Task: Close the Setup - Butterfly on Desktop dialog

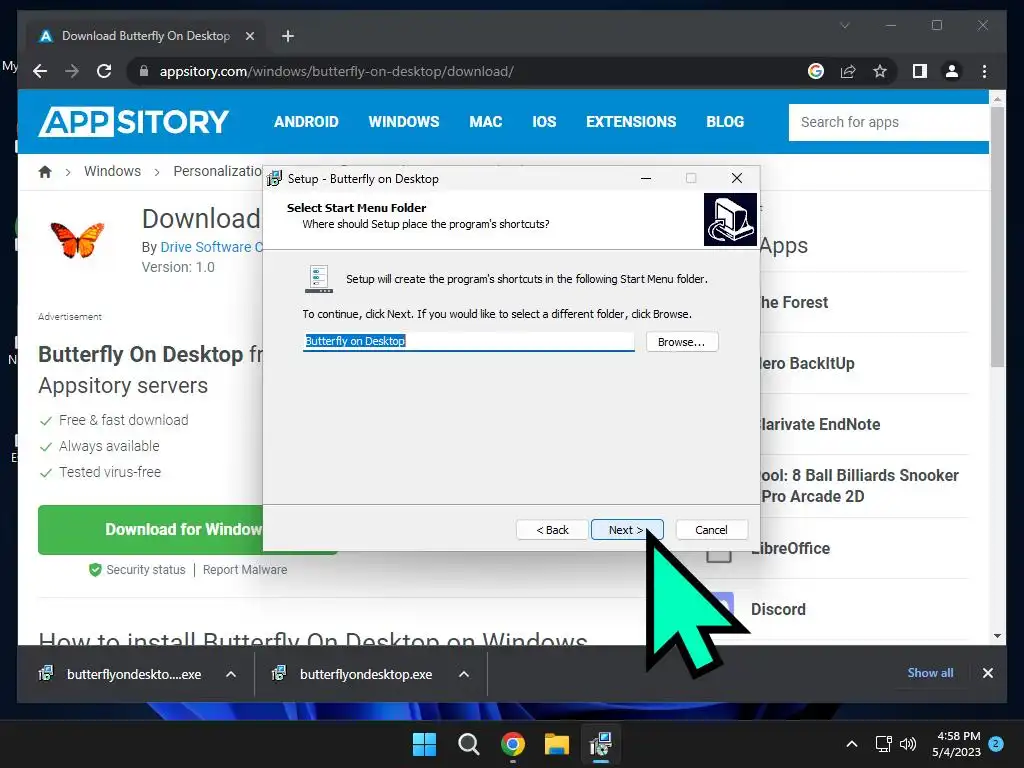Action: (x=737, y=178)
